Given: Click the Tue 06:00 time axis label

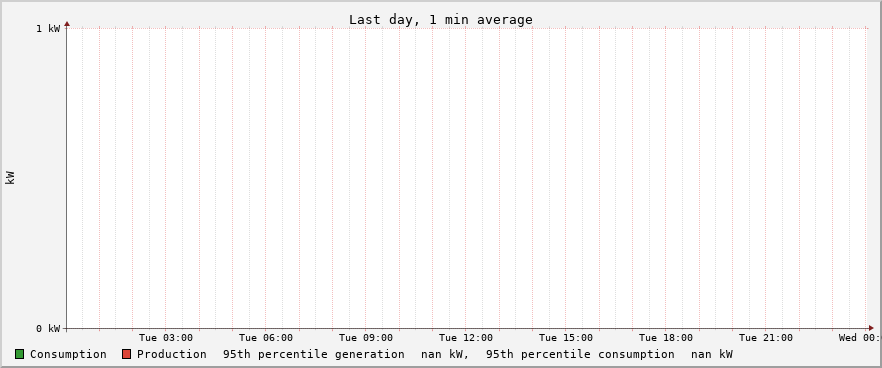Looking at the screenshot, I should (x=266, y=338).
